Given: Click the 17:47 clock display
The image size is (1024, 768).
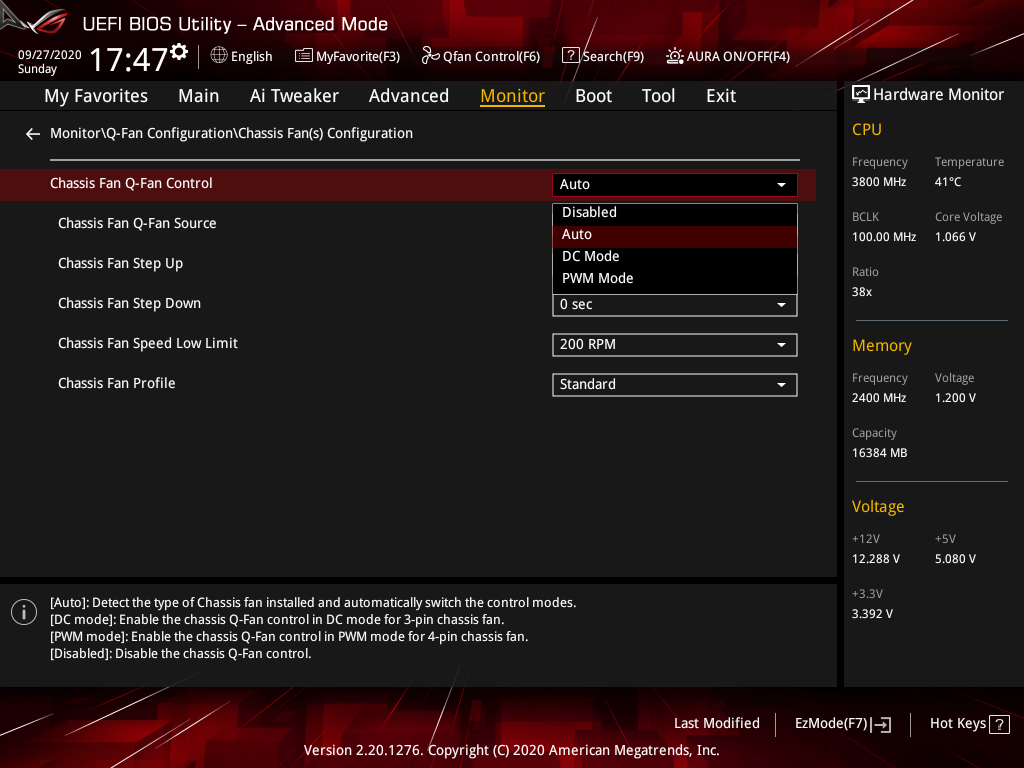Looking at the screenshot, I should coord(129,60).
